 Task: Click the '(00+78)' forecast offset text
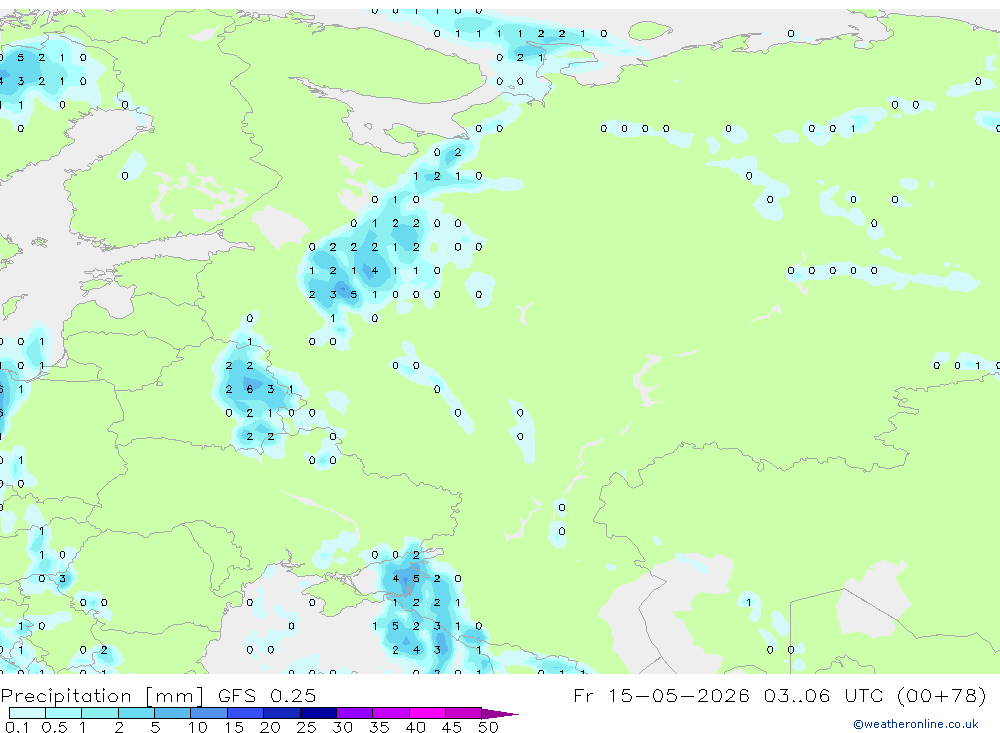941,695
